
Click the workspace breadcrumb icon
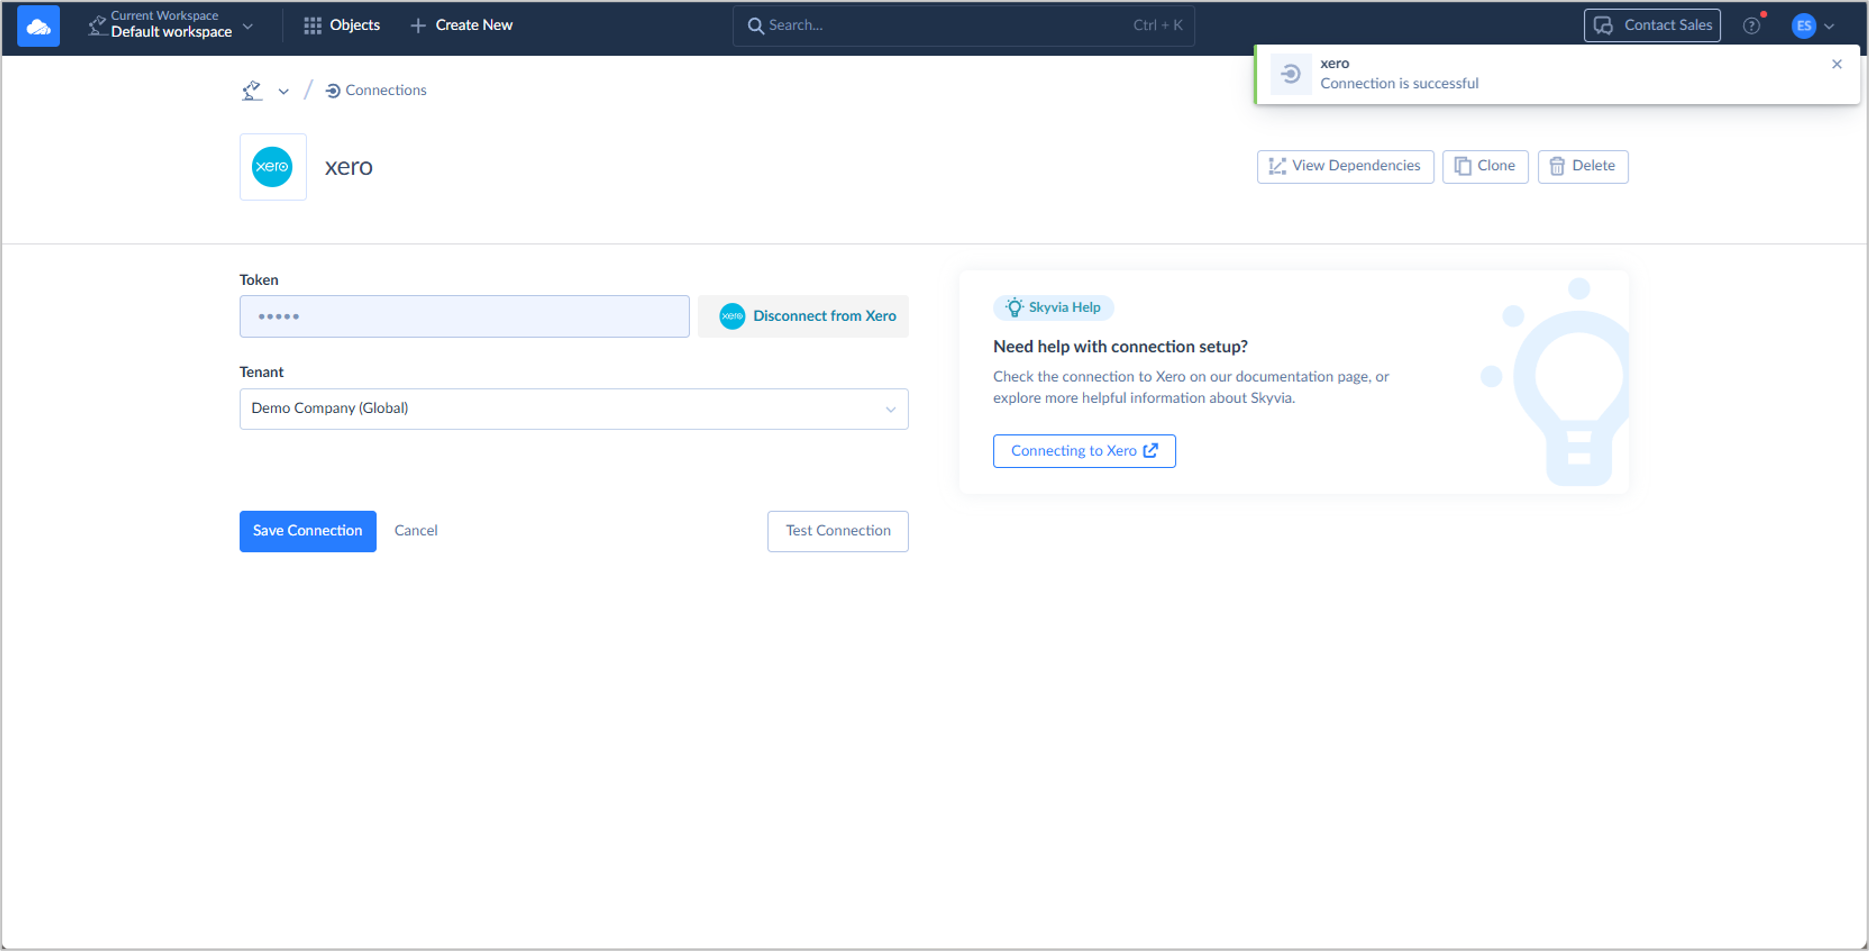tap(252, 91)
